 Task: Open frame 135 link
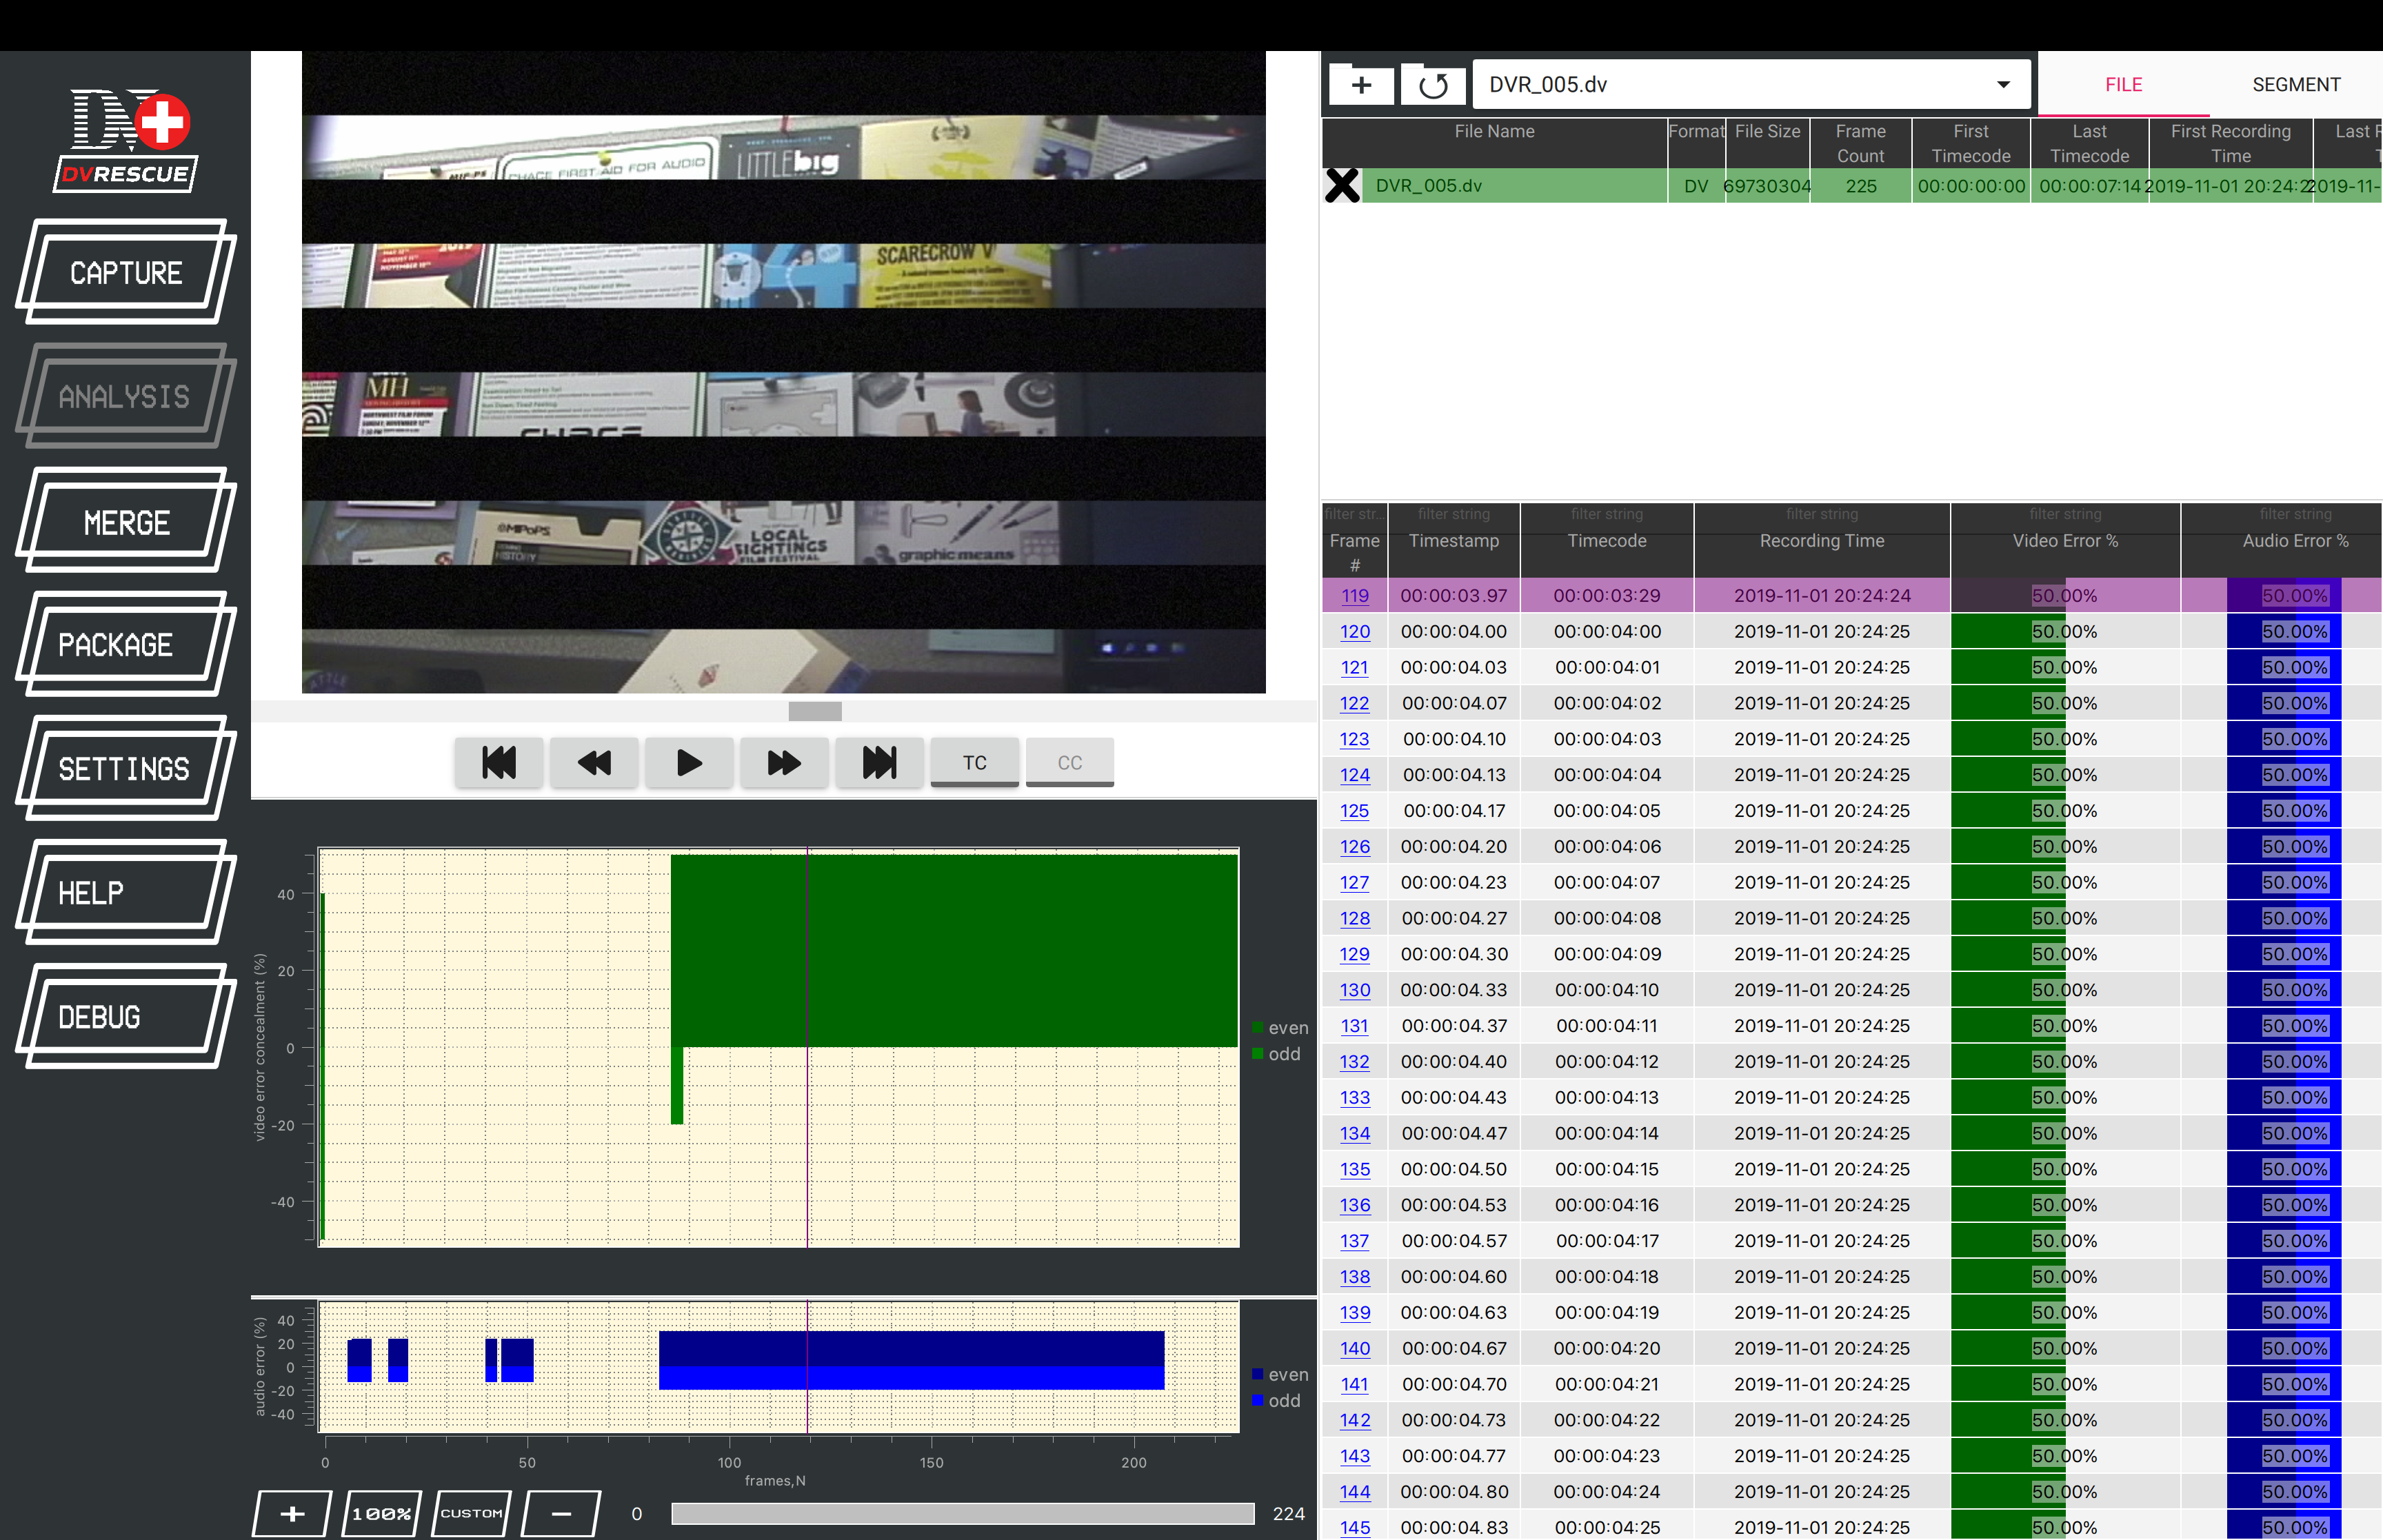(x=1355, y=1169)
